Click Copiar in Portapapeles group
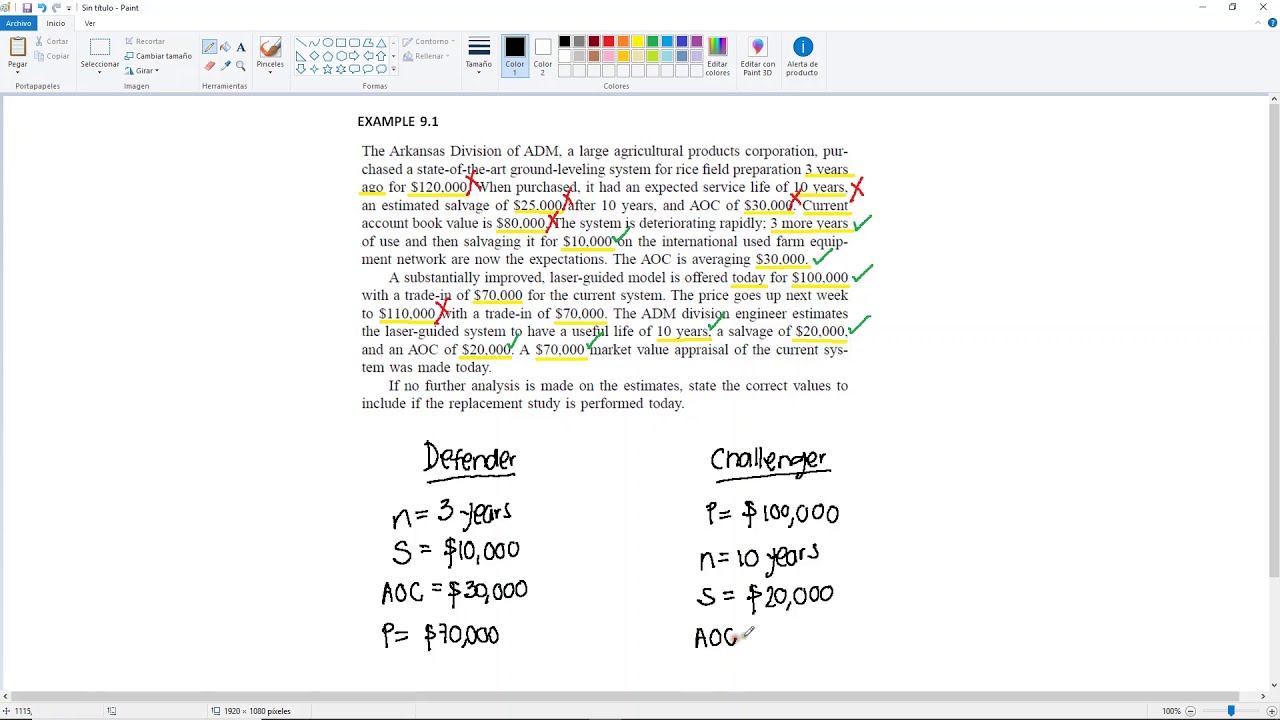 coord(52,56)
